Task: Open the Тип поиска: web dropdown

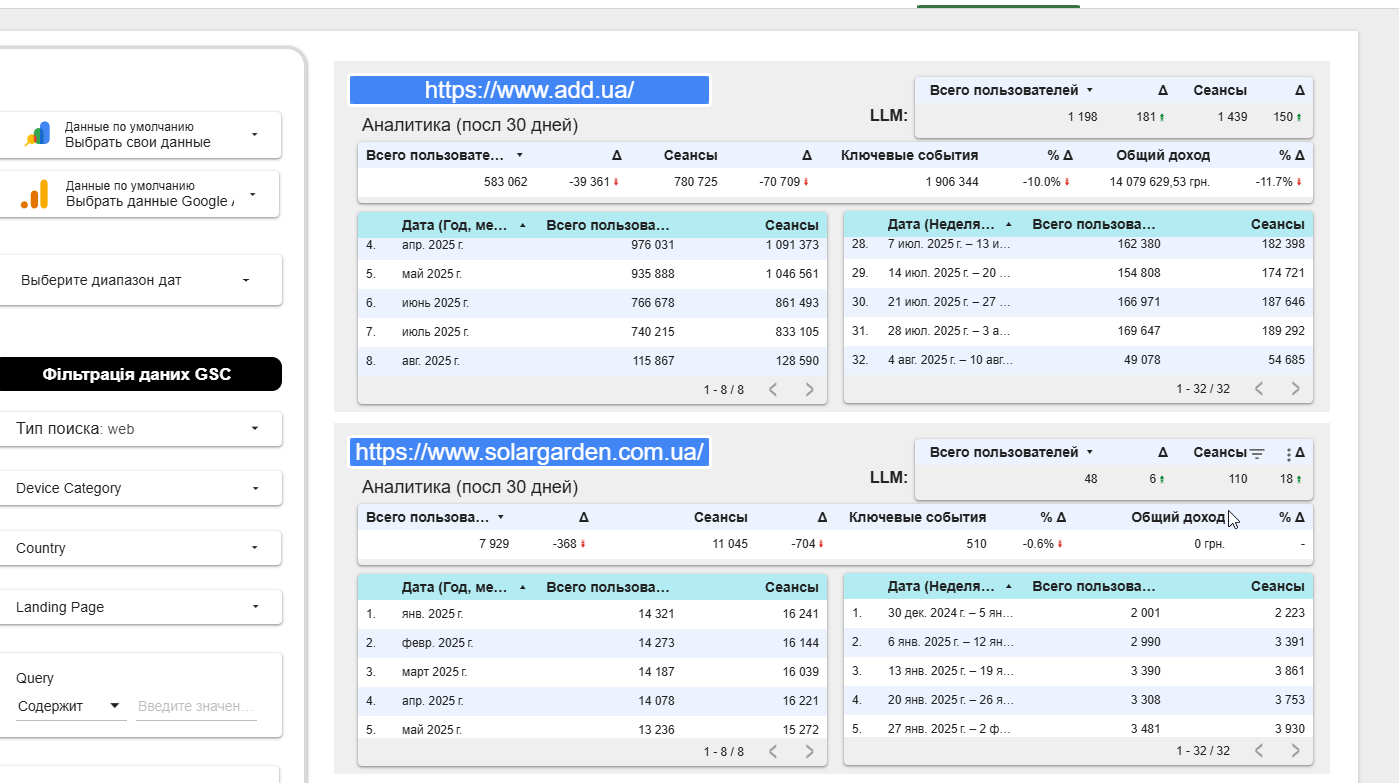Action: [x=140, y=429]
